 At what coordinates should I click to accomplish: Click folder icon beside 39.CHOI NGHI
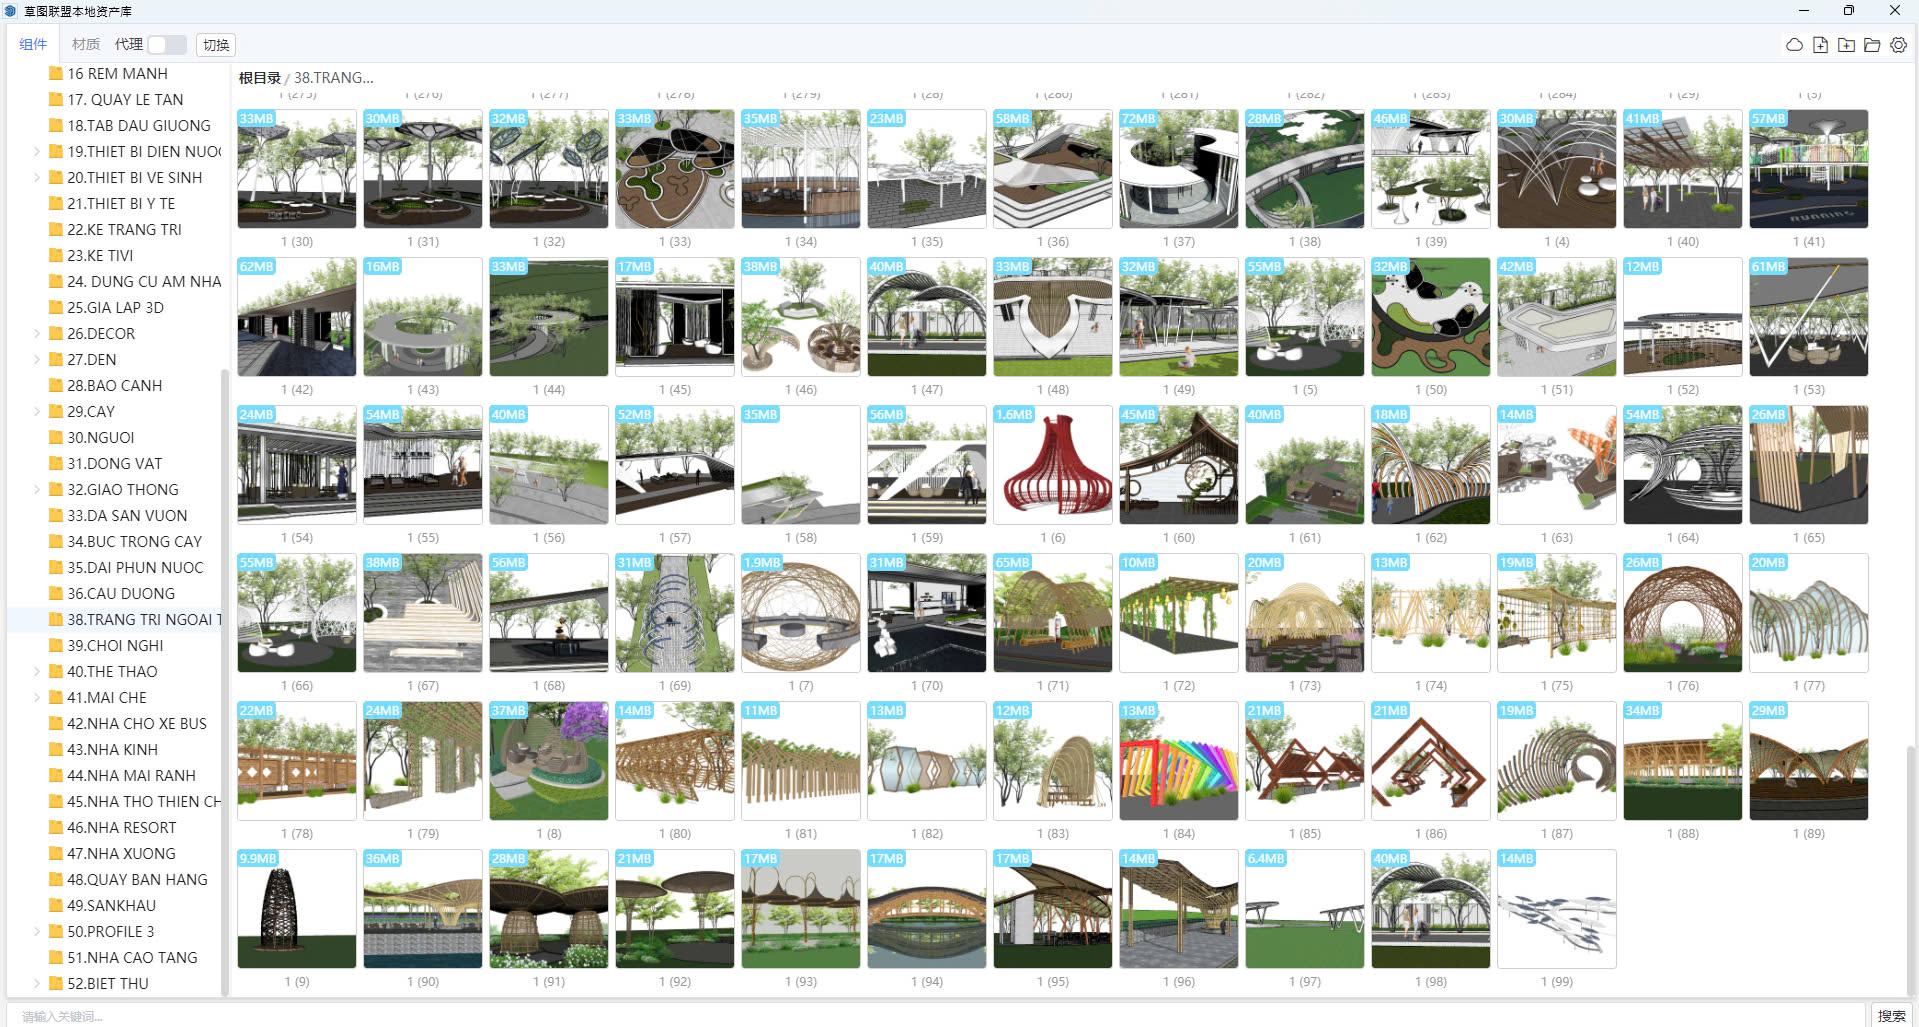pyautogui.click(x=56, y=646)
